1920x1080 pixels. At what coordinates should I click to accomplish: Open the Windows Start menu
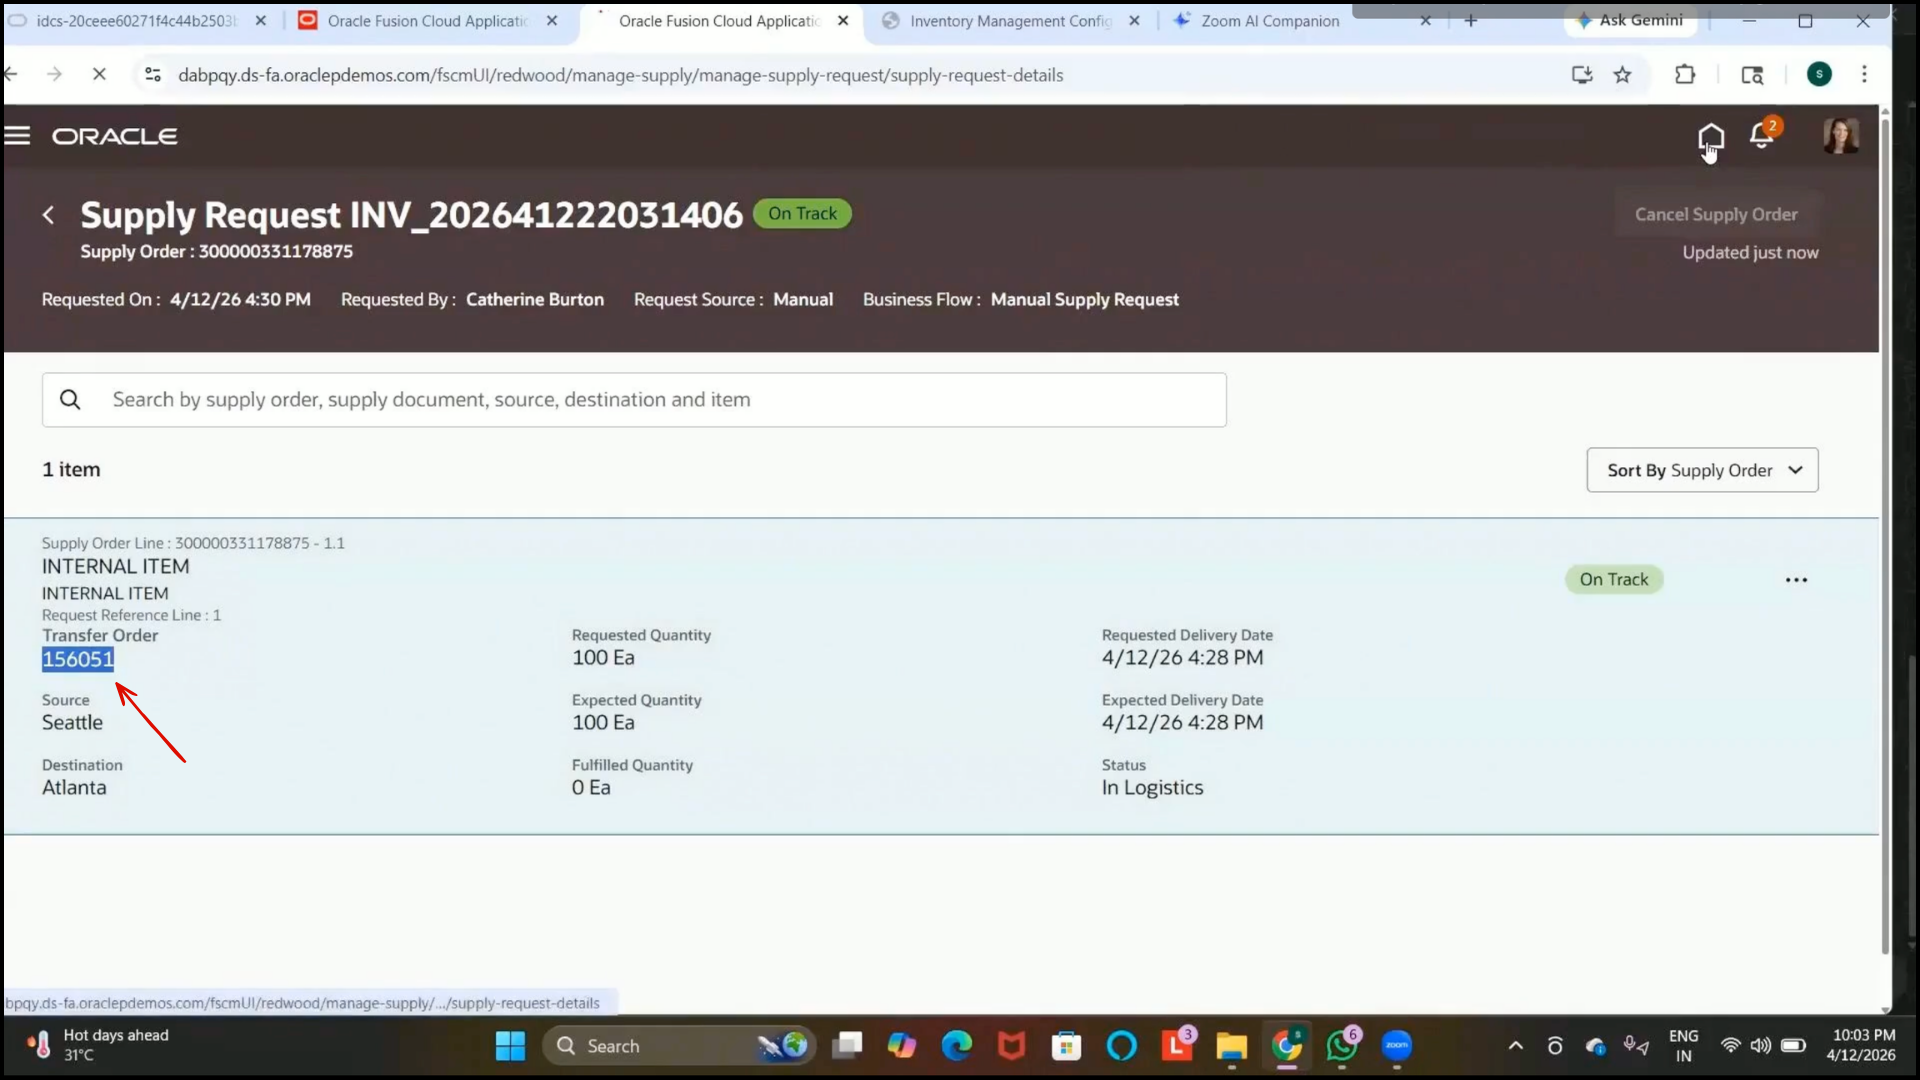click(510, 1046)
